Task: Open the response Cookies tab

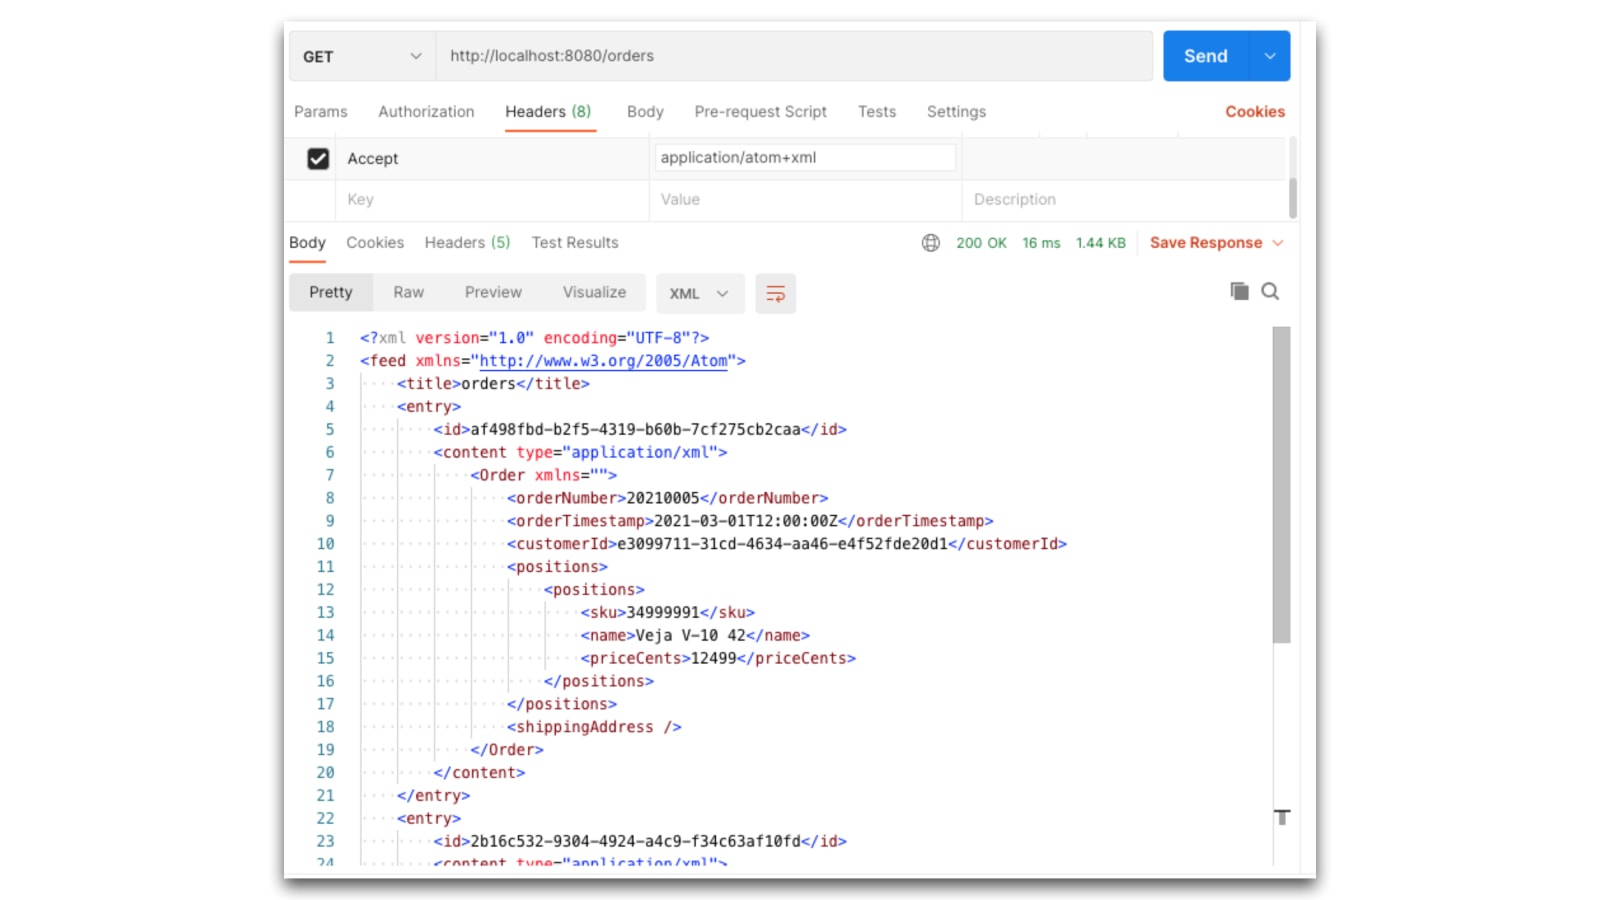Action: [x=375, y=243]
